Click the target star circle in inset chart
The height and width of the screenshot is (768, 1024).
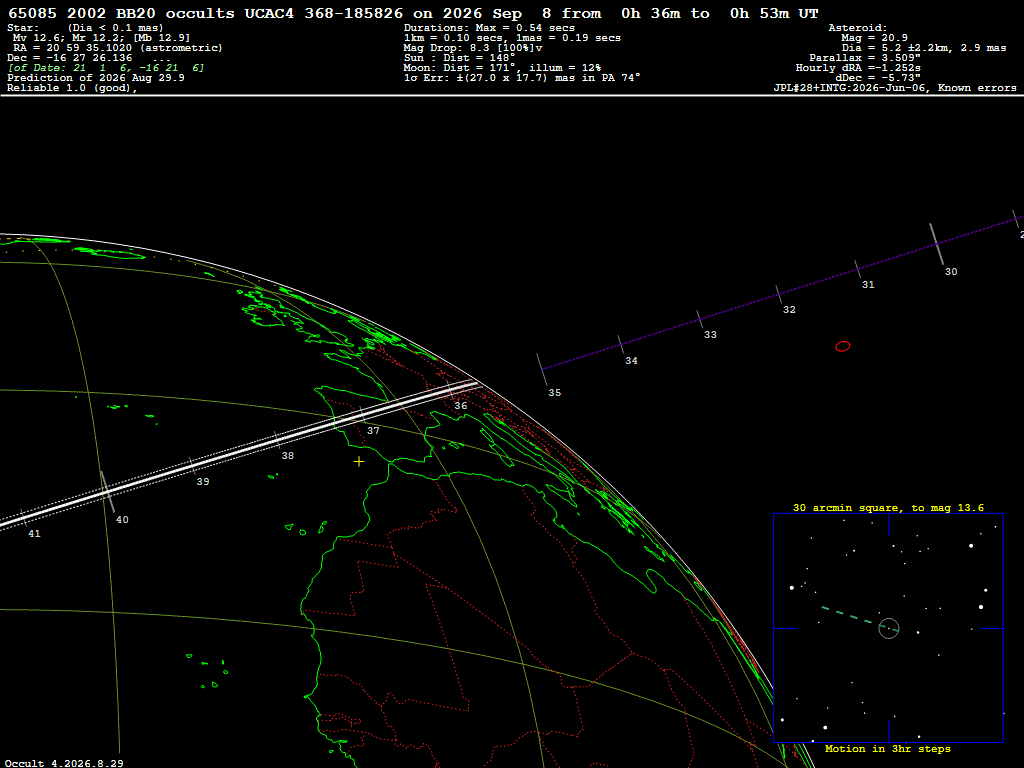click(889, 628)
